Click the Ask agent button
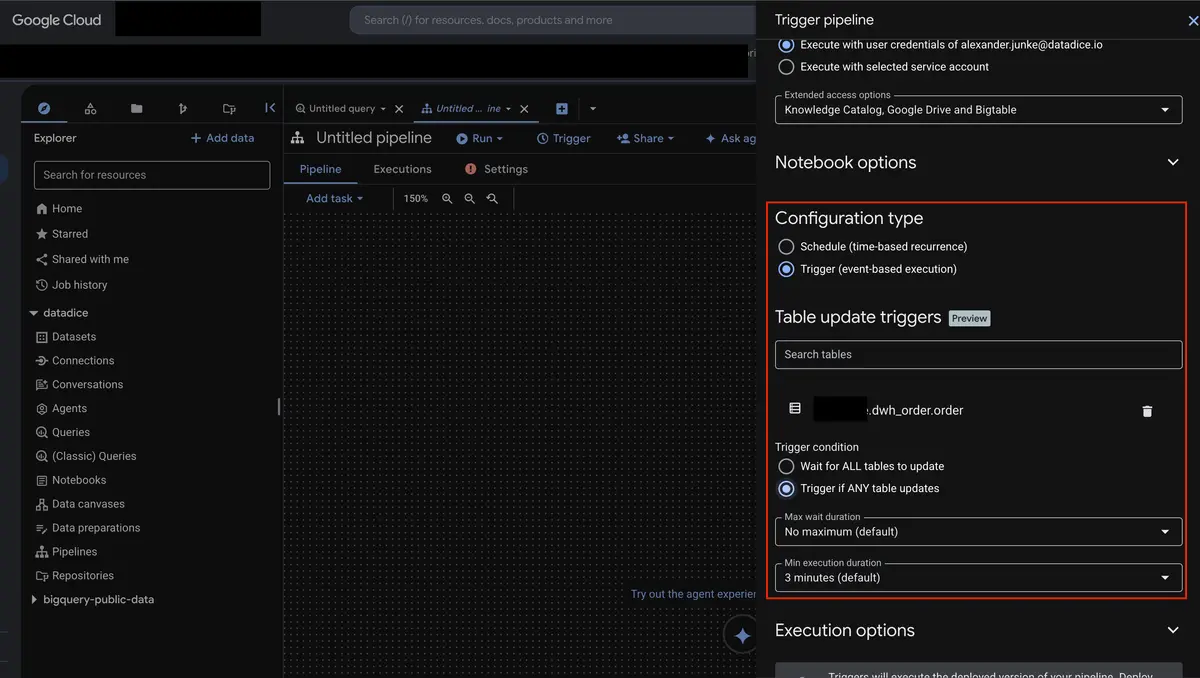 point(730,138)
